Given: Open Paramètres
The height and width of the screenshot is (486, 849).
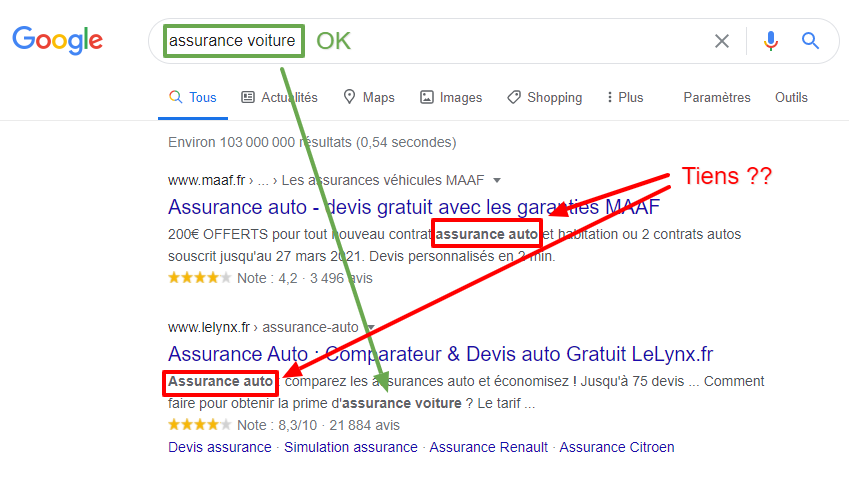Looking at the screenshot, I should pos(717,97).
